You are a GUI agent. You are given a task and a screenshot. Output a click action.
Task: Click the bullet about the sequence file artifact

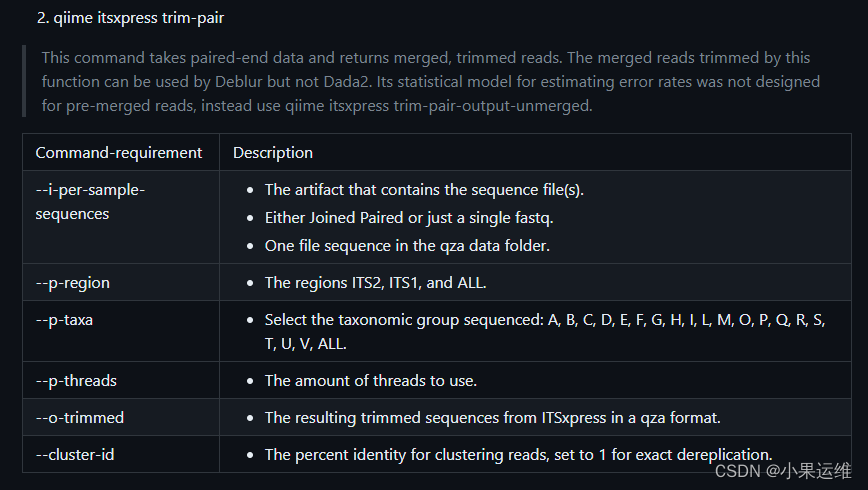click(x=424, y=190)
